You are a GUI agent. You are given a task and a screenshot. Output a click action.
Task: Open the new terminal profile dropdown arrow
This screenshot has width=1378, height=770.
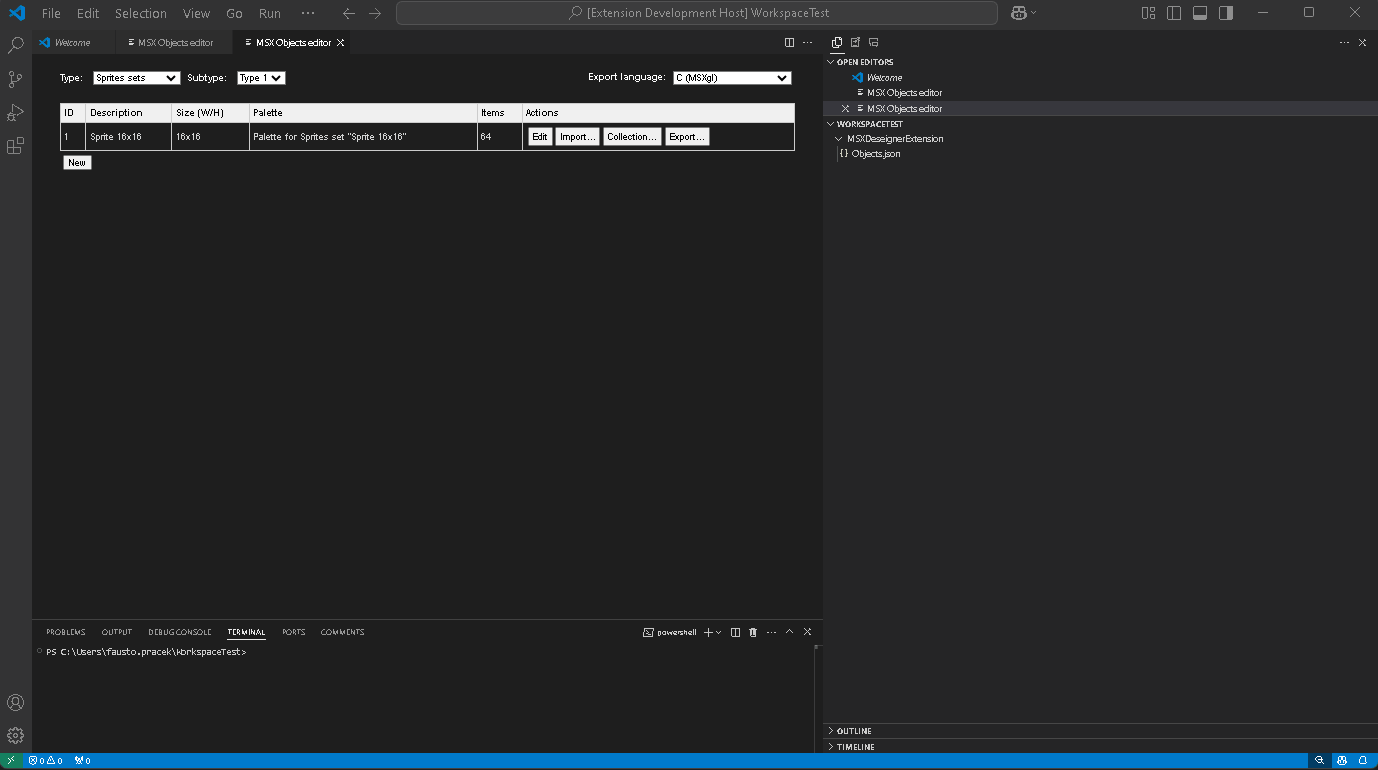(x=718, y=632)
